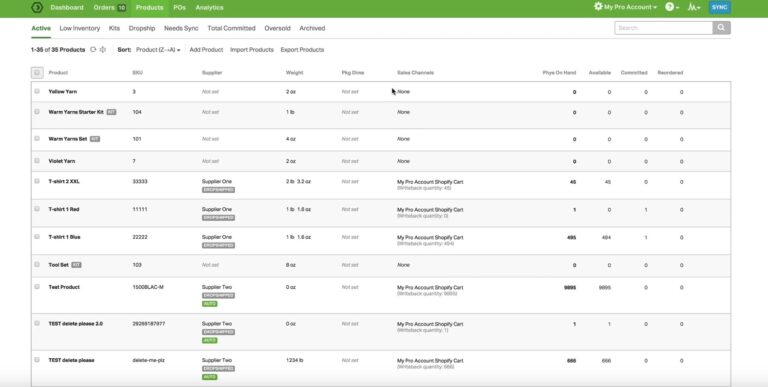Click the AUTO badge on TEST delete please row

[210, 377]
